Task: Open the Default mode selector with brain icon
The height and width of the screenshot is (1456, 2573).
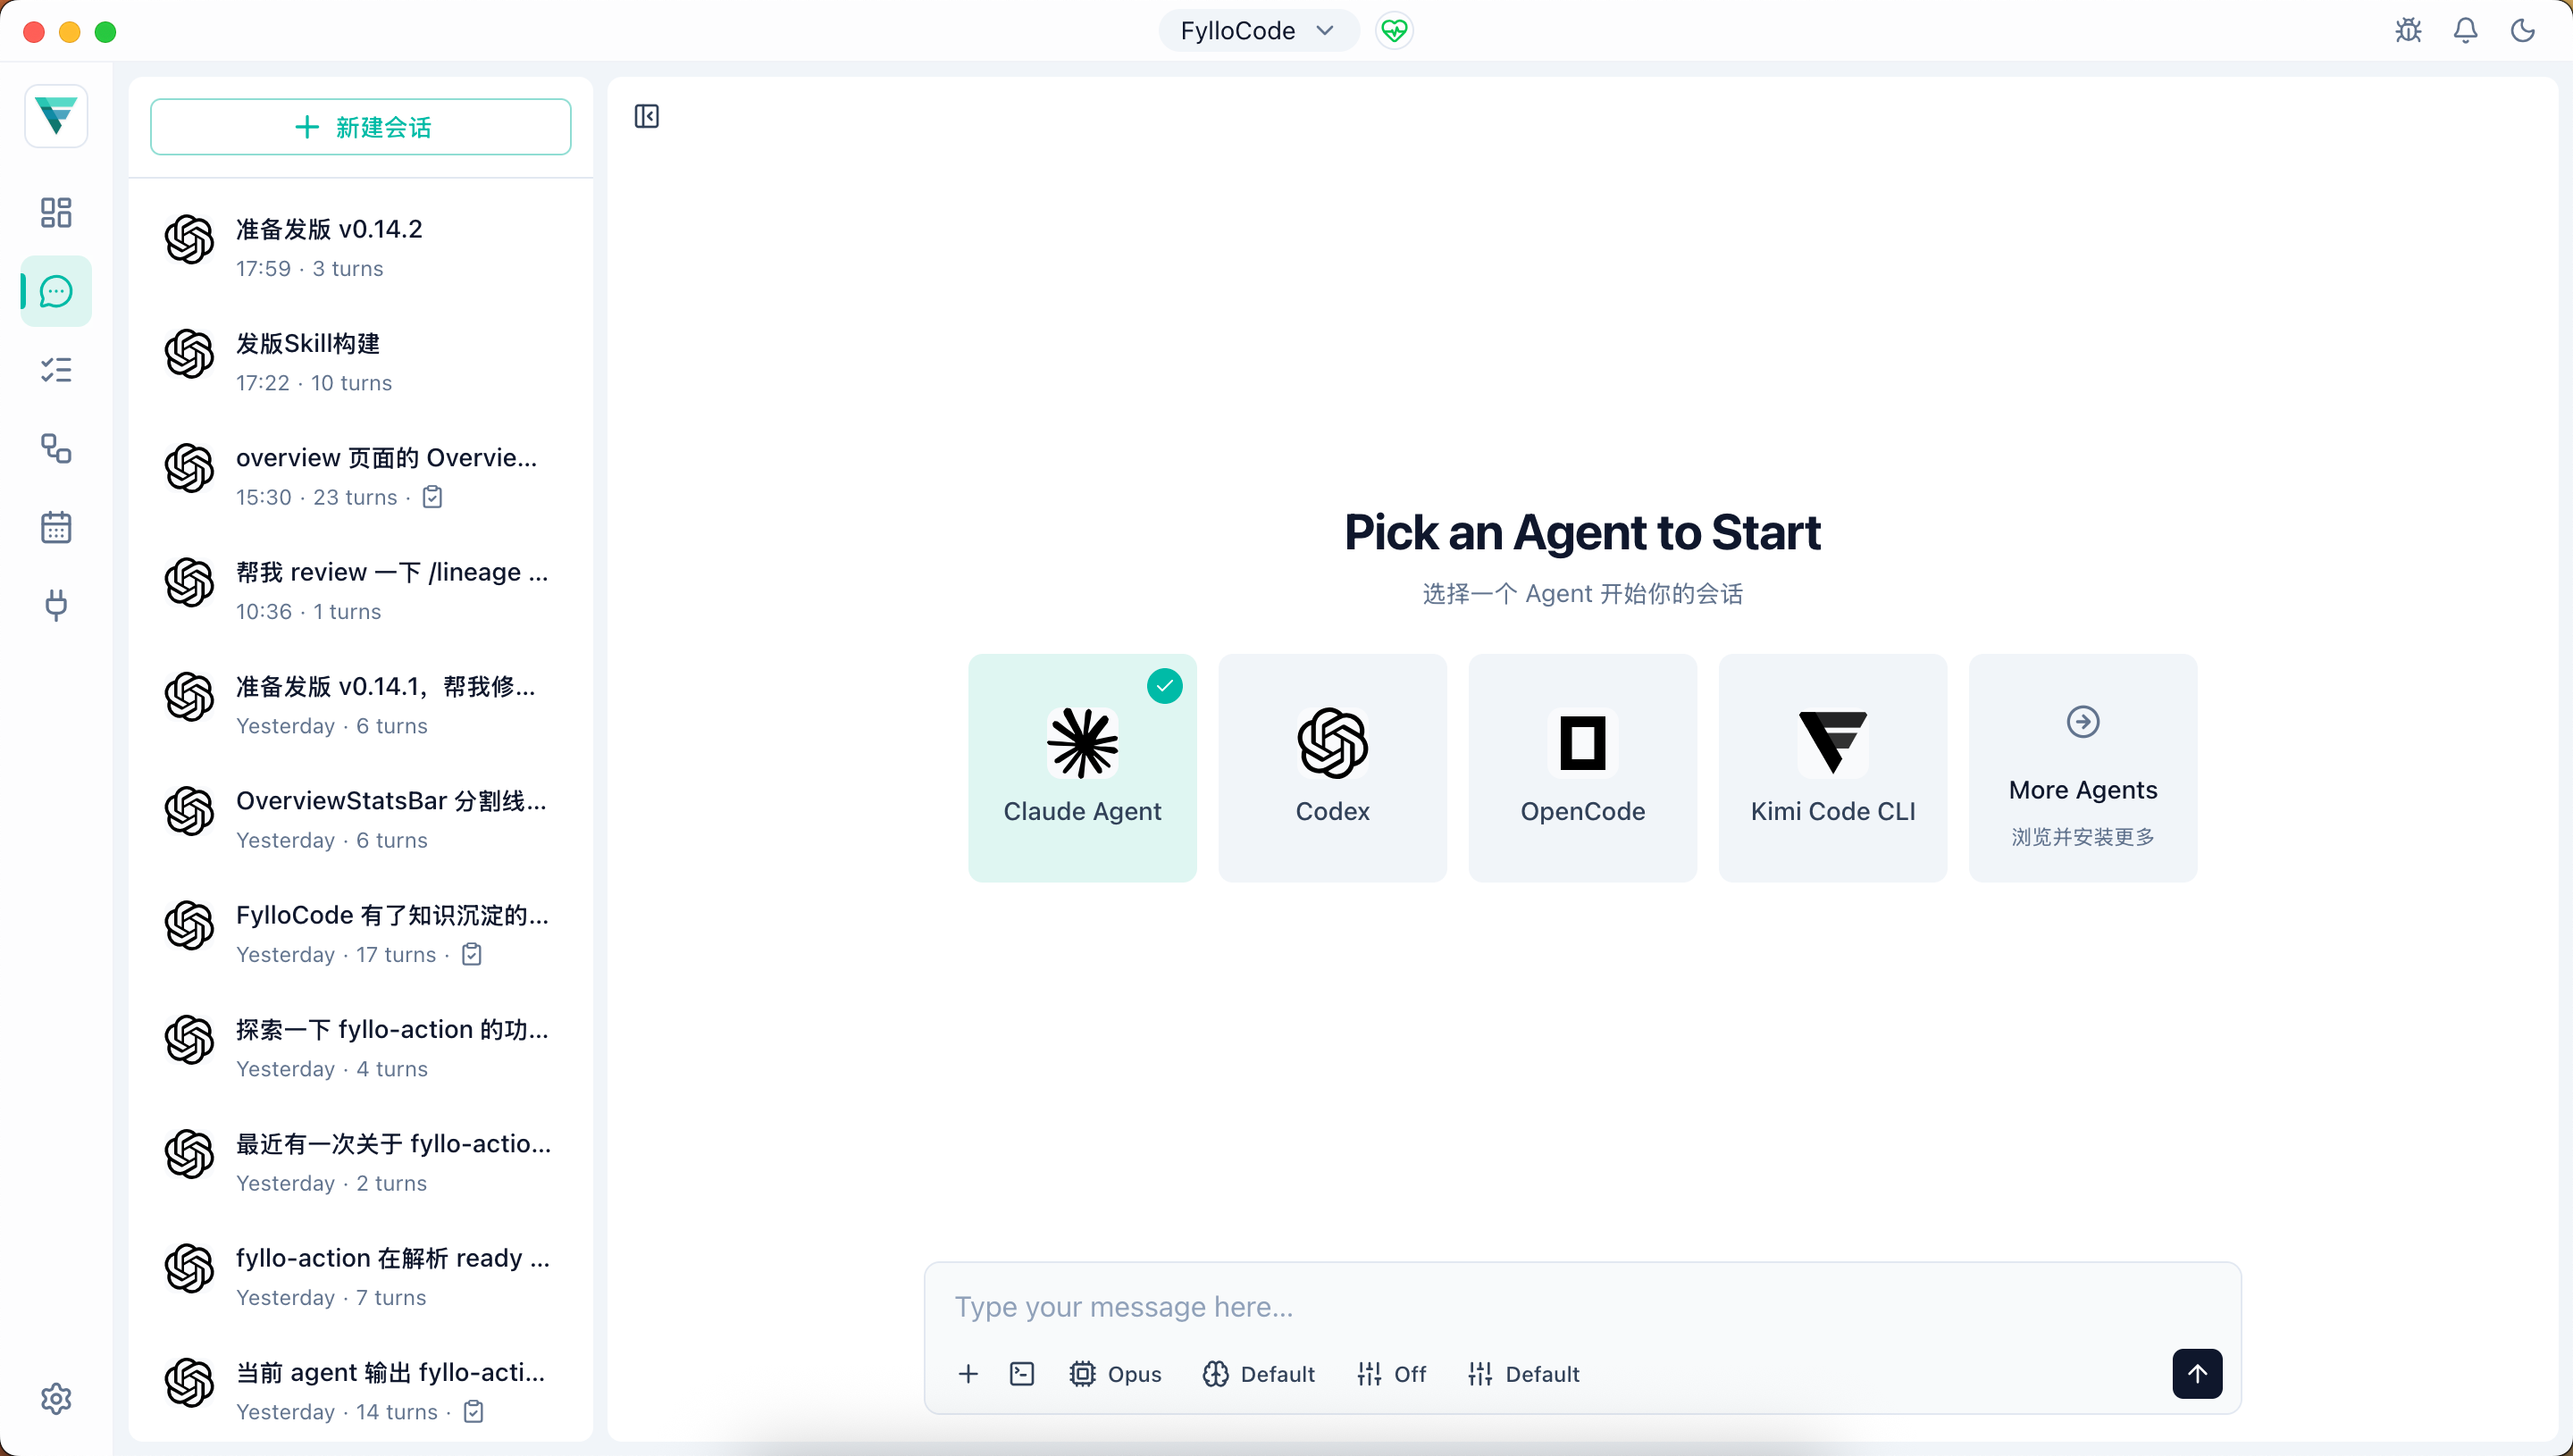Action: 1258,1374
